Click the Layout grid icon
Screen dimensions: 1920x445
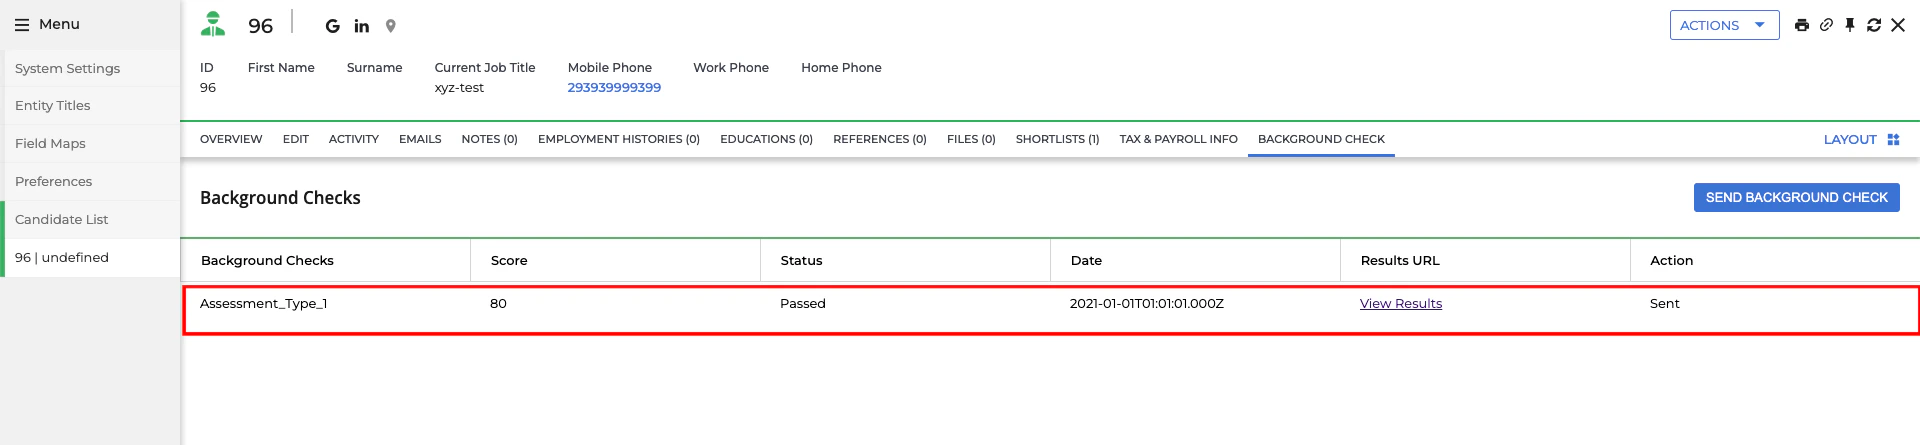pos(1893,140)
